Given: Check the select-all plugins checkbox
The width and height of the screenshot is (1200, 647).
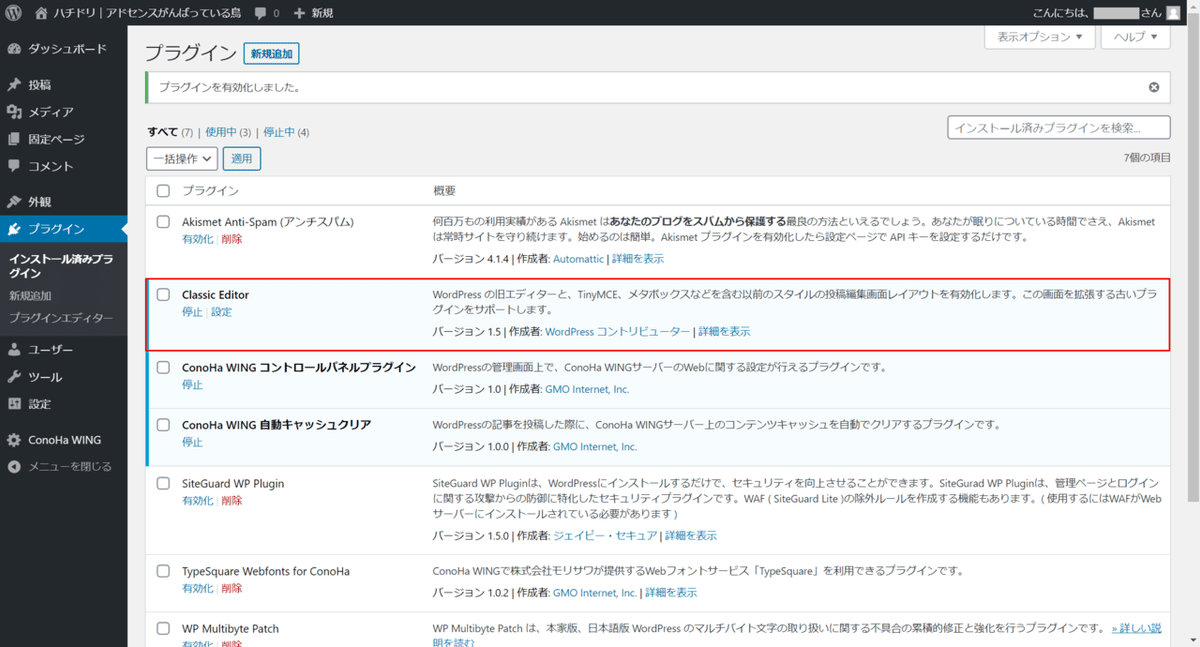Looking at the screenshot, I should coord(163,190).
